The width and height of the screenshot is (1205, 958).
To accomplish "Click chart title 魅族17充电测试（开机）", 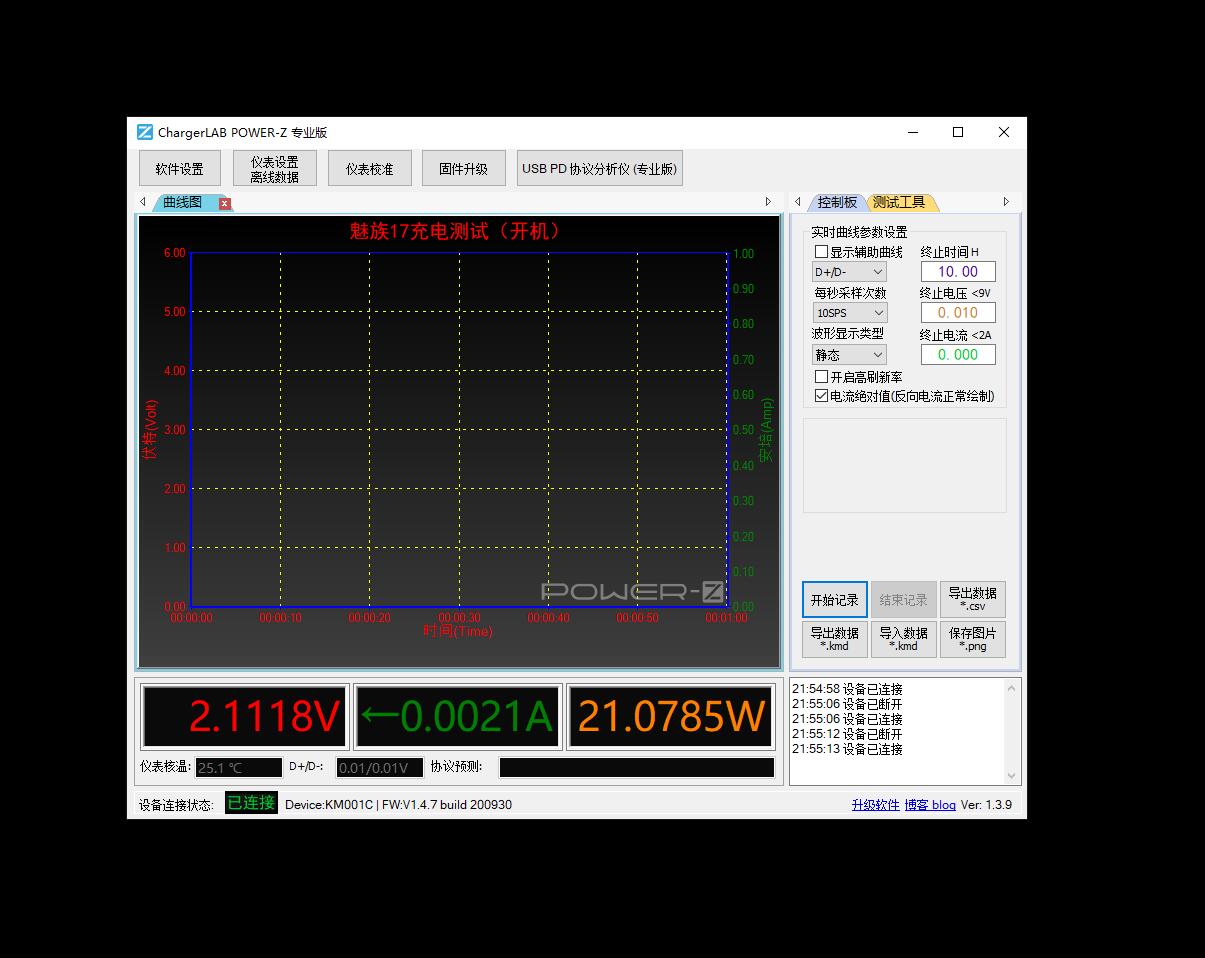I will [x=456, y=231].
